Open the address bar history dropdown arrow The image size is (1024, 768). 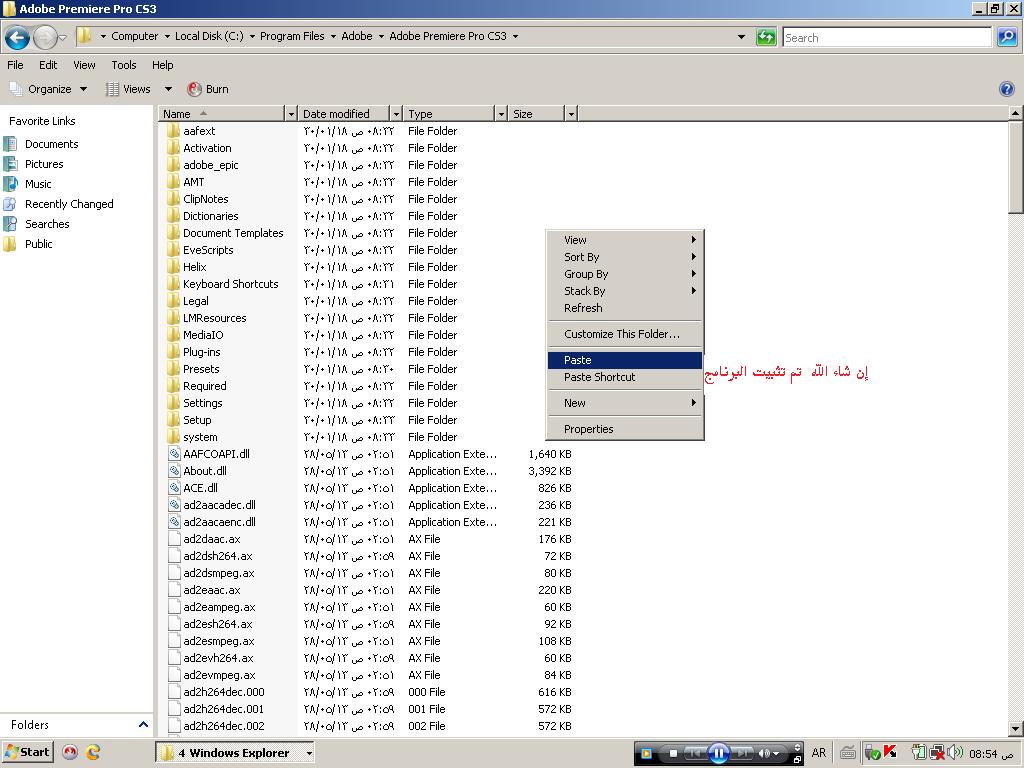click(741, 37)
